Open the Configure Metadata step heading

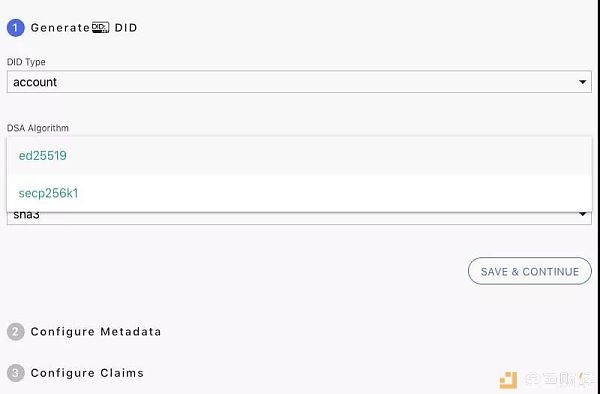[96, 332]
